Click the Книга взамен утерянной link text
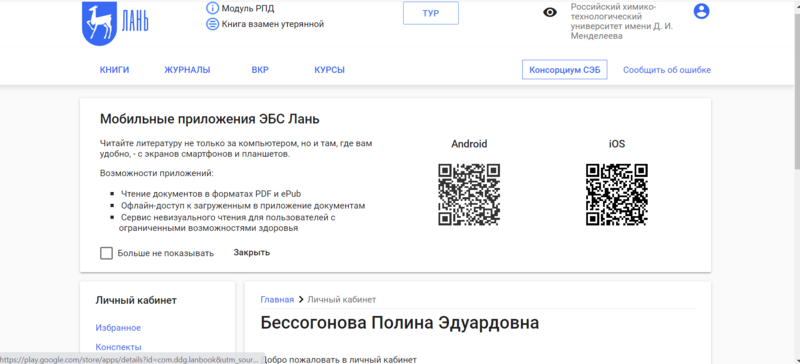This screenshot has height=364, width=800. [x=273, y=24]
